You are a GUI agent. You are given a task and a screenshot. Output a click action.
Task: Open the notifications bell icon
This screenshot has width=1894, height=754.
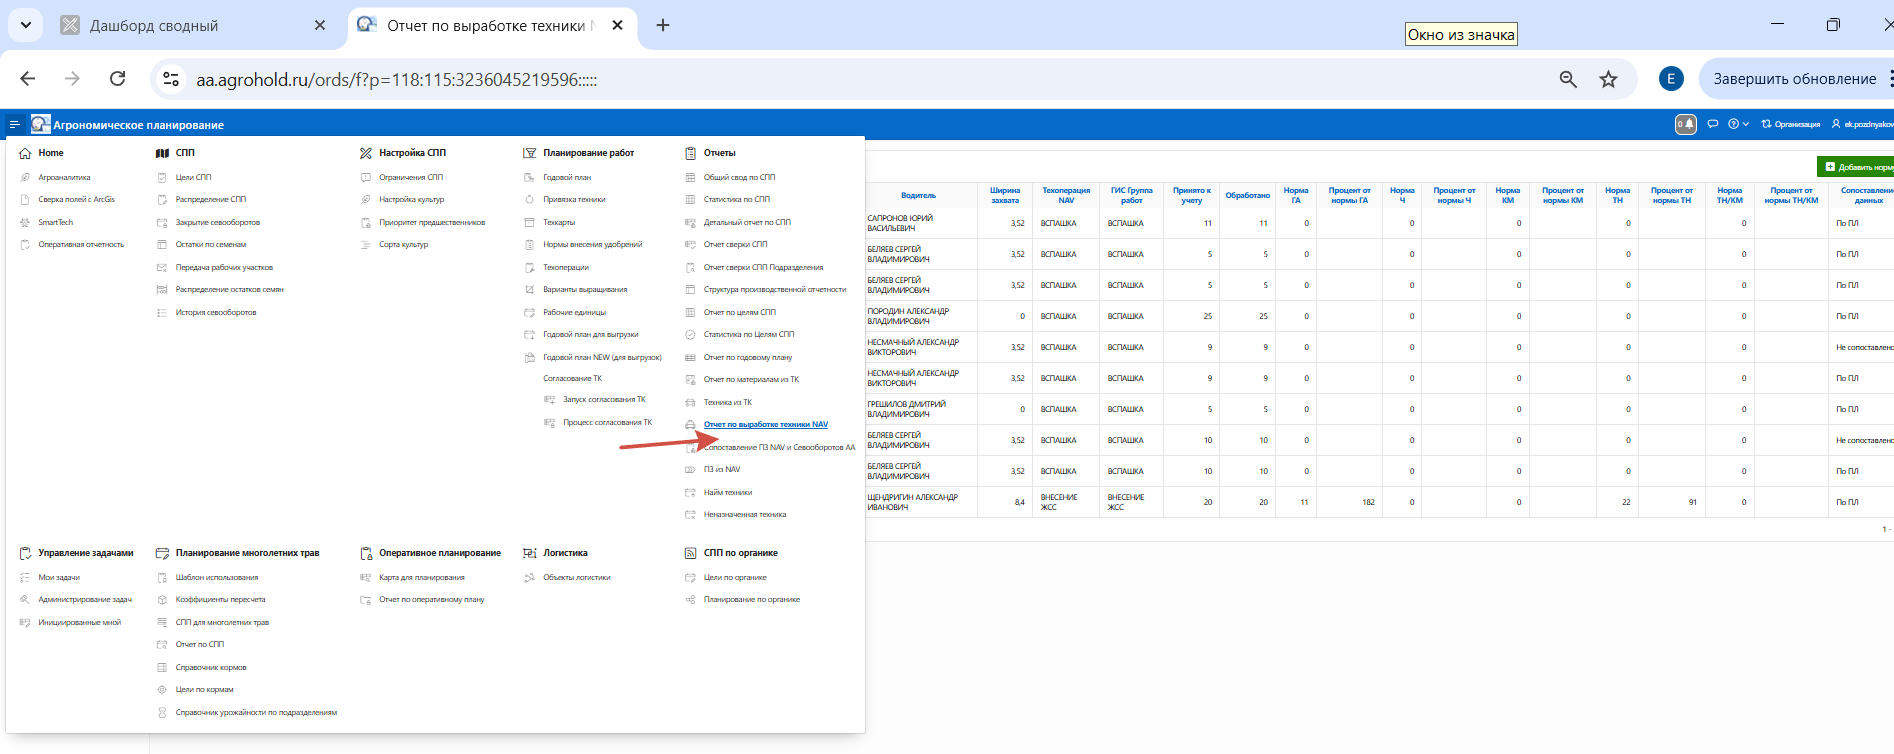click(x=1685, y=125)
